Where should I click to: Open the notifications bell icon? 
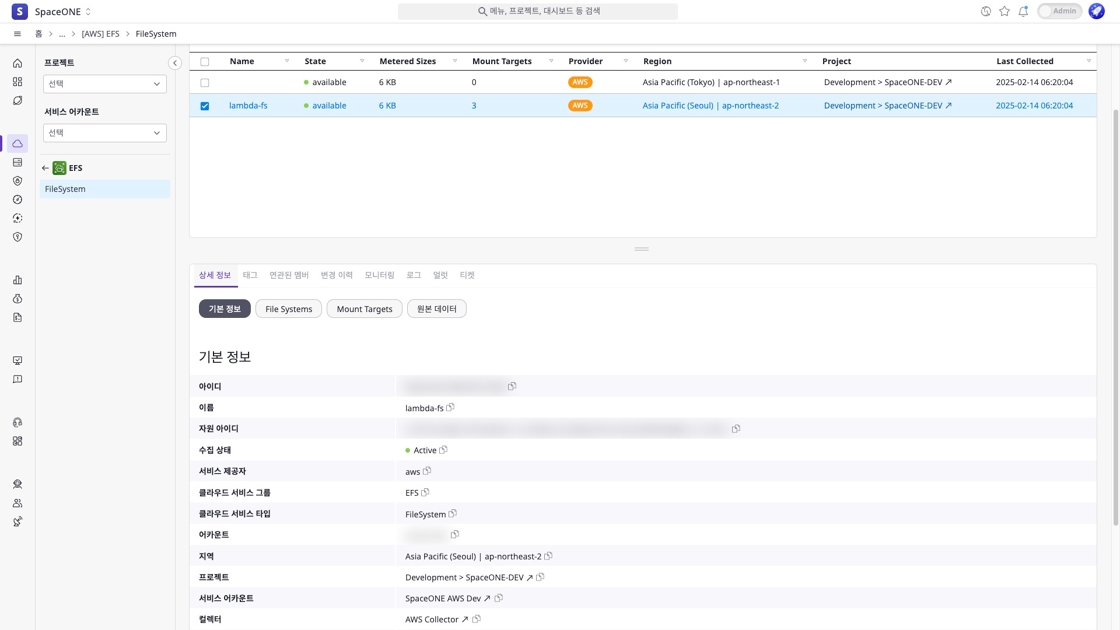[1023, 11]
